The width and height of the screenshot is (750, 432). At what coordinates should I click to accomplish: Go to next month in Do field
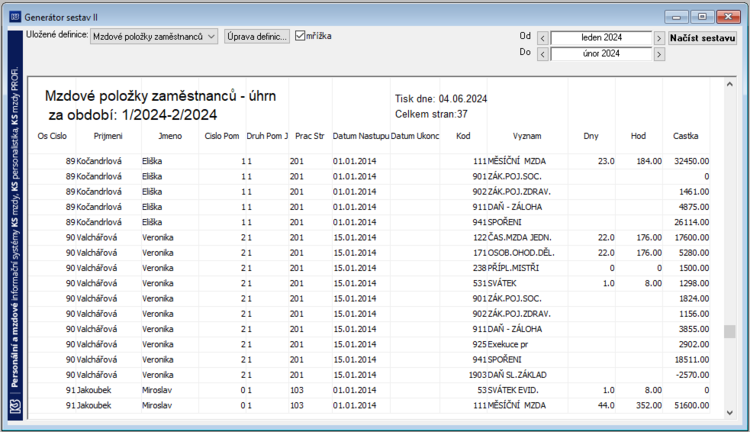pos(659,54)
